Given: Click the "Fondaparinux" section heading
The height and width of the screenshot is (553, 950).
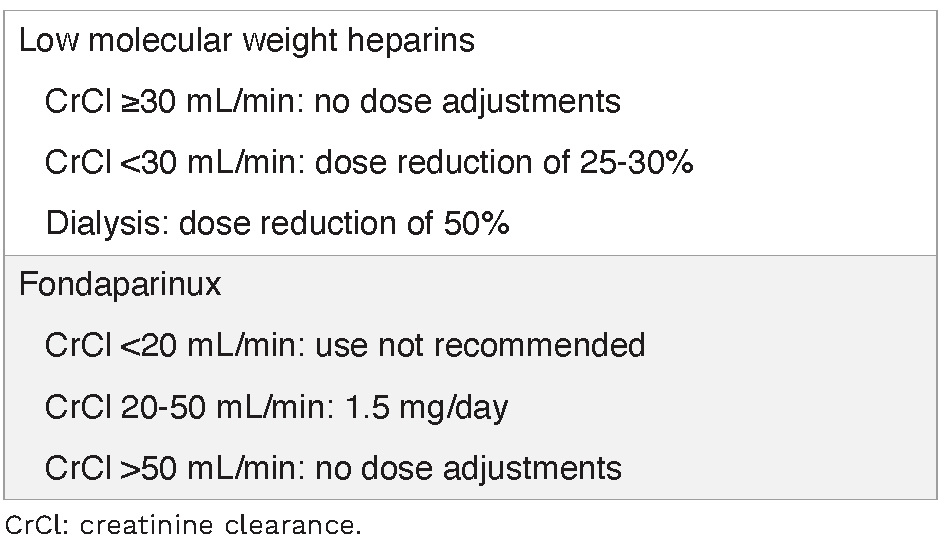Looking at the screenshot, I should [x=120, y=285].
